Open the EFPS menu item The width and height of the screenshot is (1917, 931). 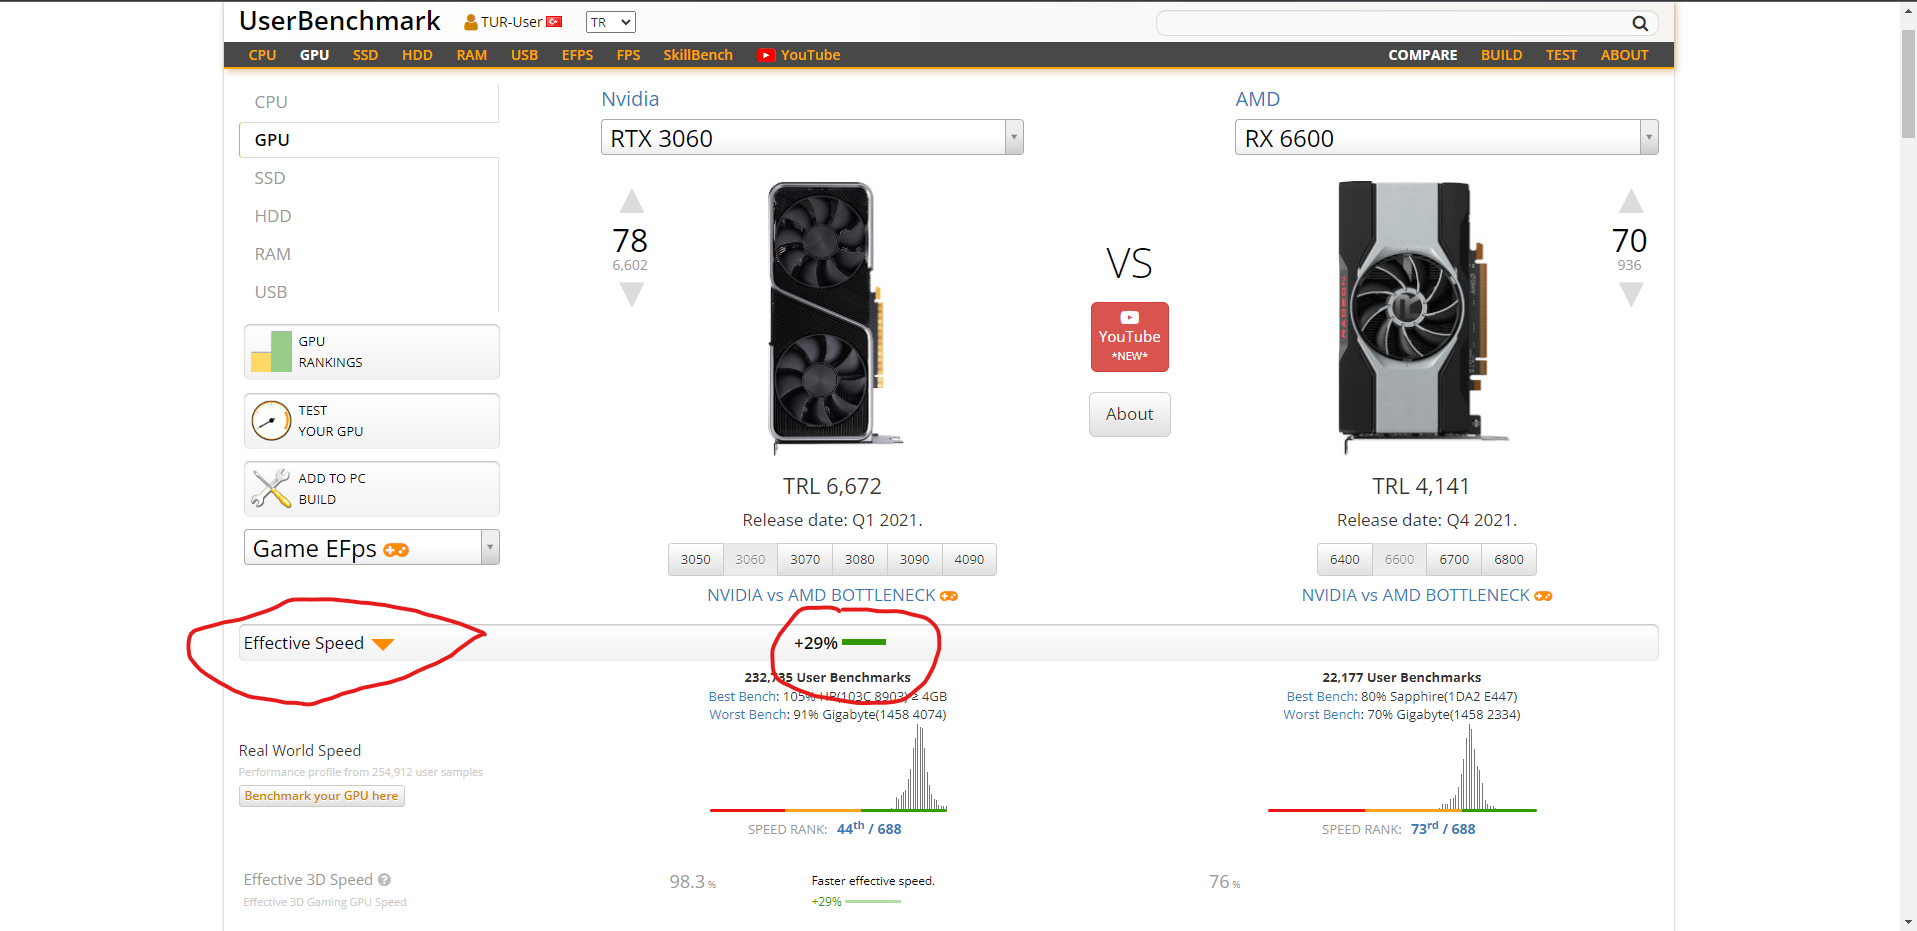point(578,55)
